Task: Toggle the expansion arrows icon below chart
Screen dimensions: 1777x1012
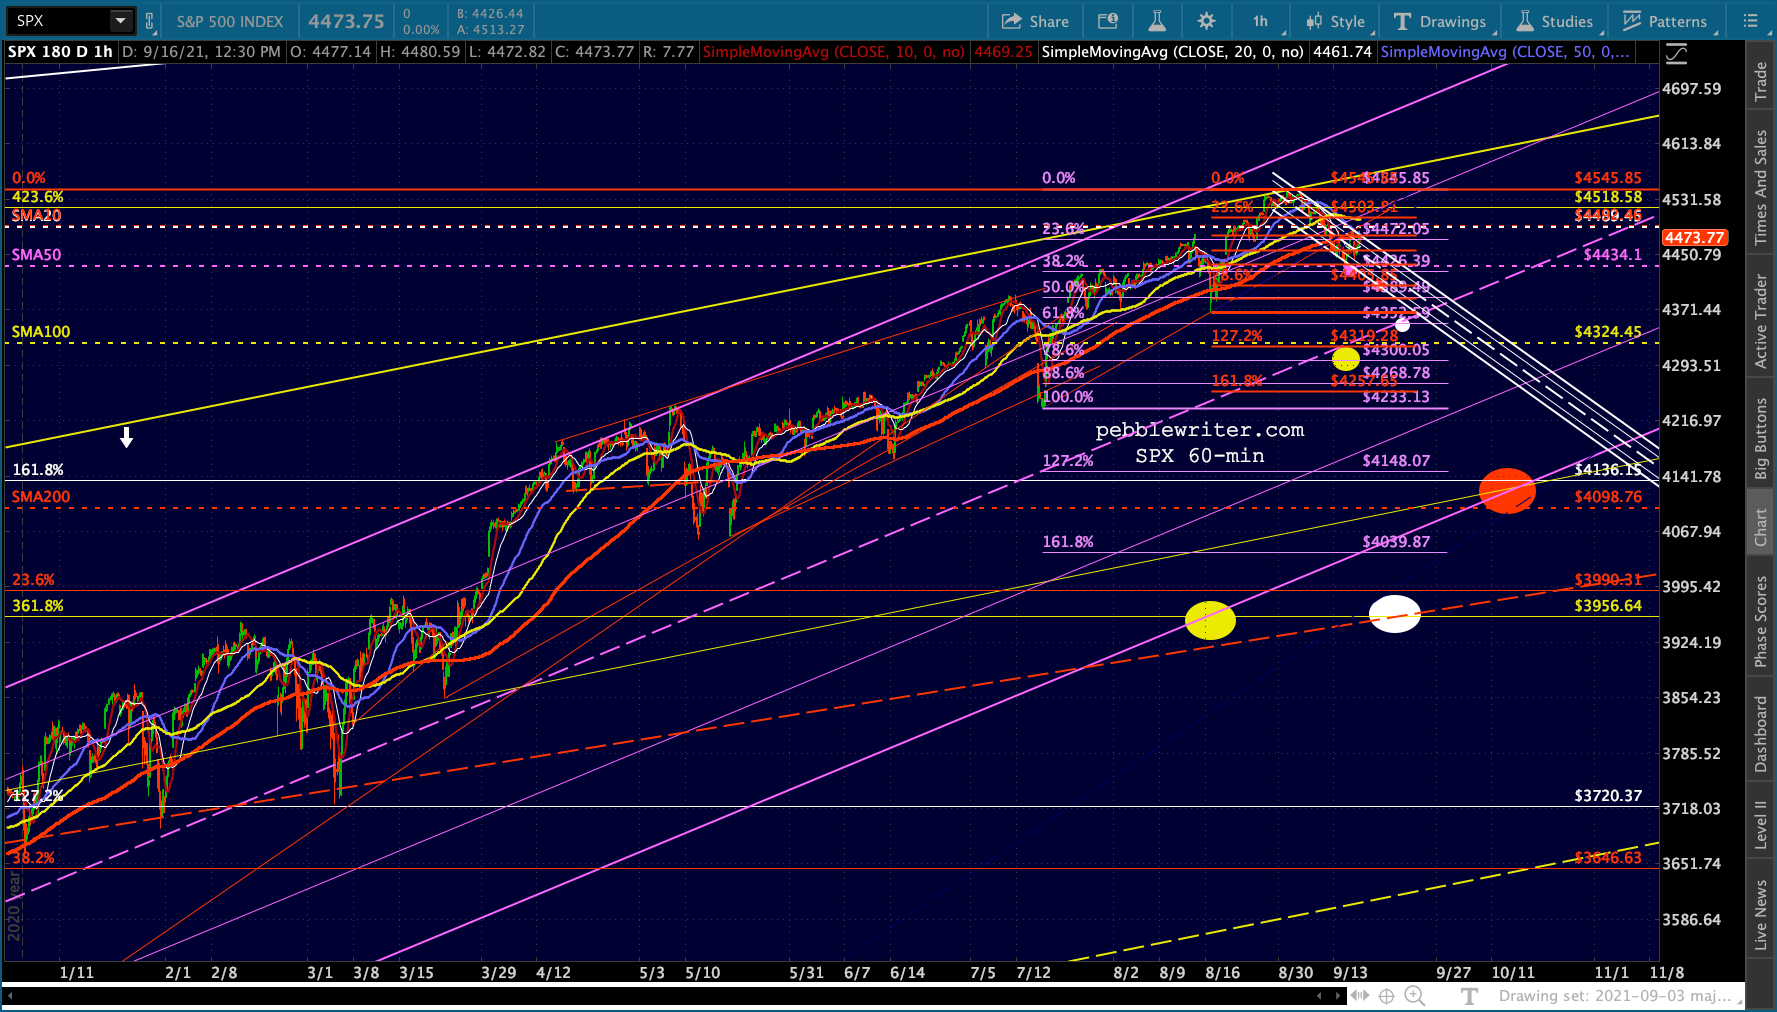Action: [x=1360, y=996]
